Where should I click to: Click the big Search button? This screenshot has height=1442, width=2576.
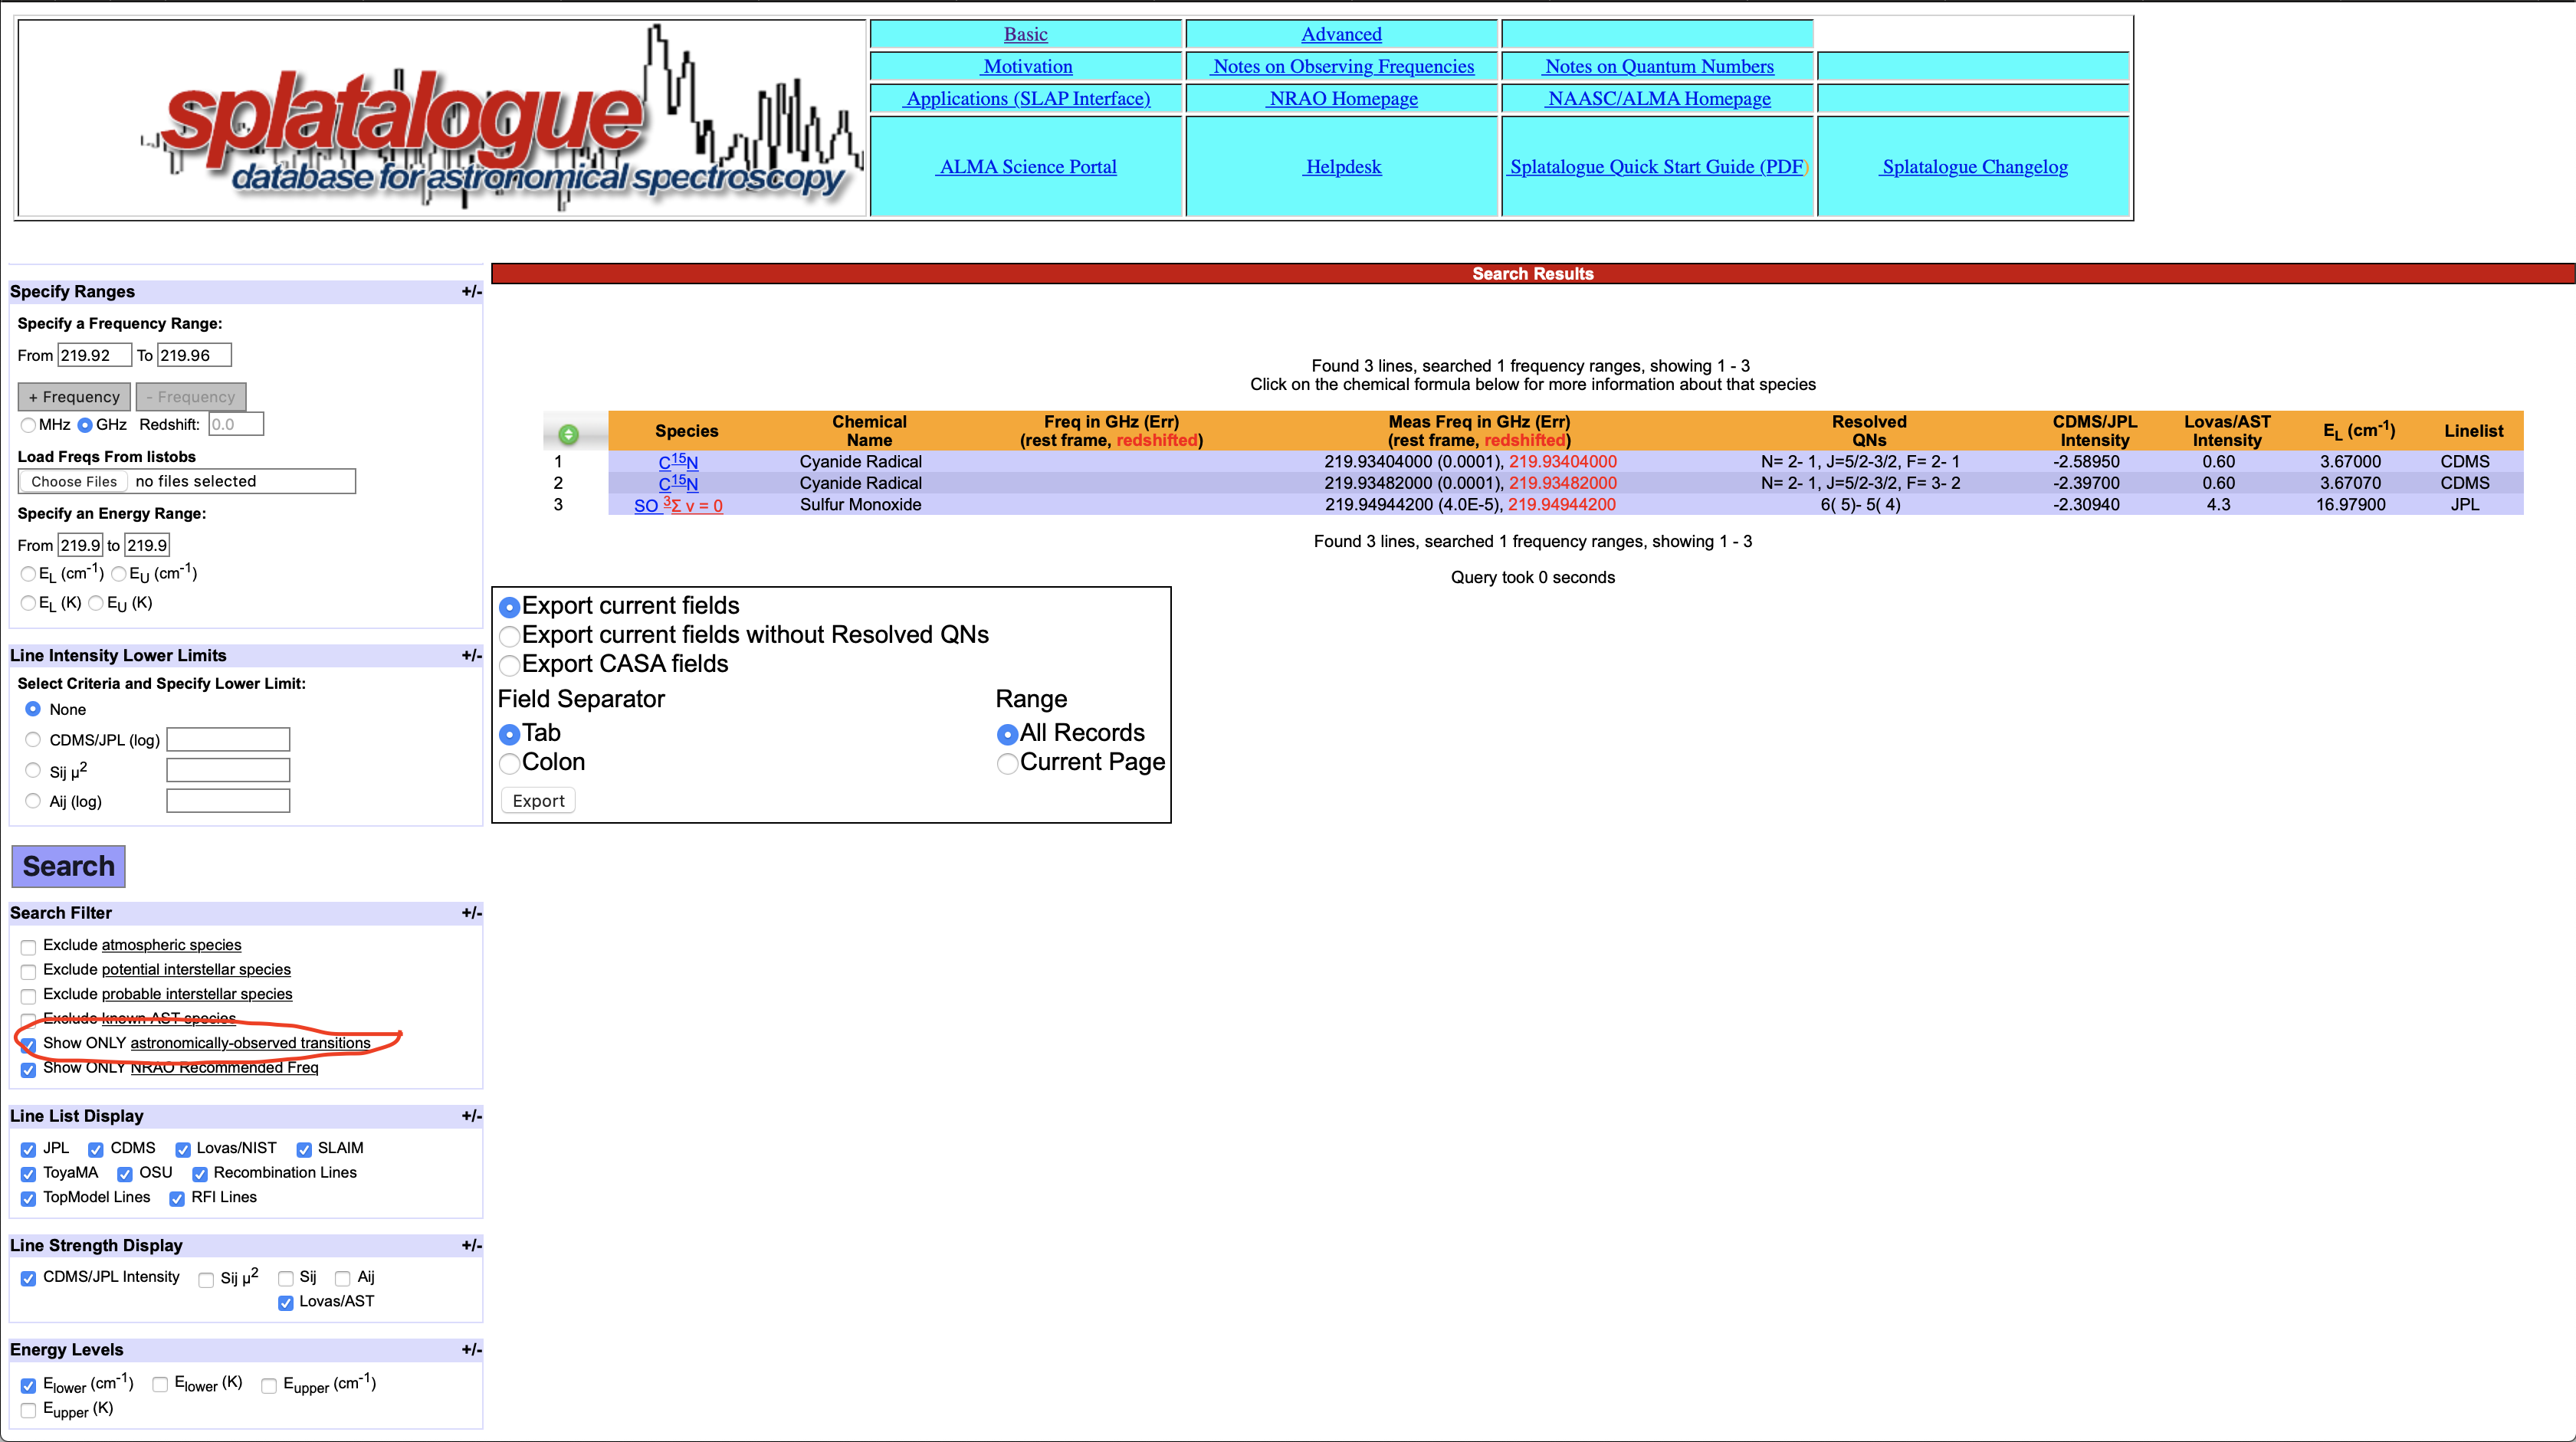pyautogui.click(x=68, y=866)
